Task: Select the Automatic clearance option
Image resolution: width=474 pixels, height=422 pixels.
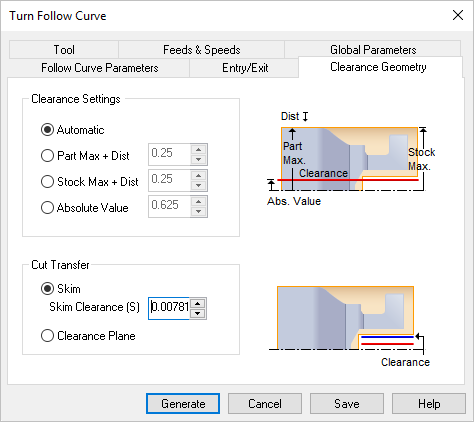Action: 72,130
